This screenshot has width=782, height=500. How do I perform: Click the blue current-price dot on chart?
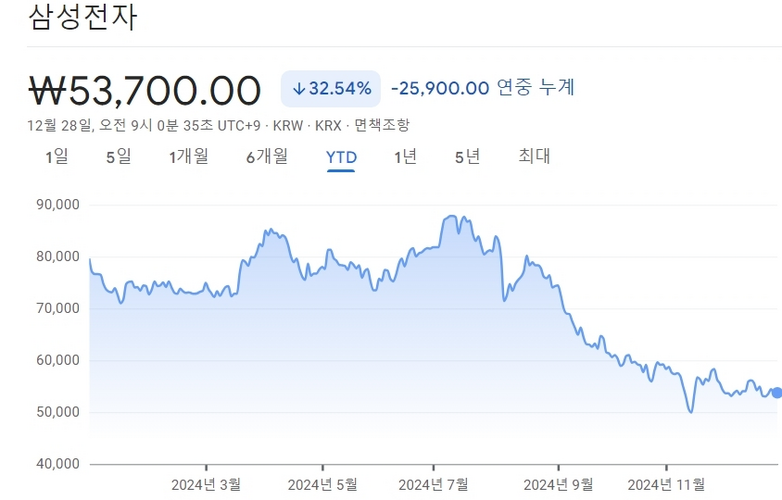(x=777, y=393)
